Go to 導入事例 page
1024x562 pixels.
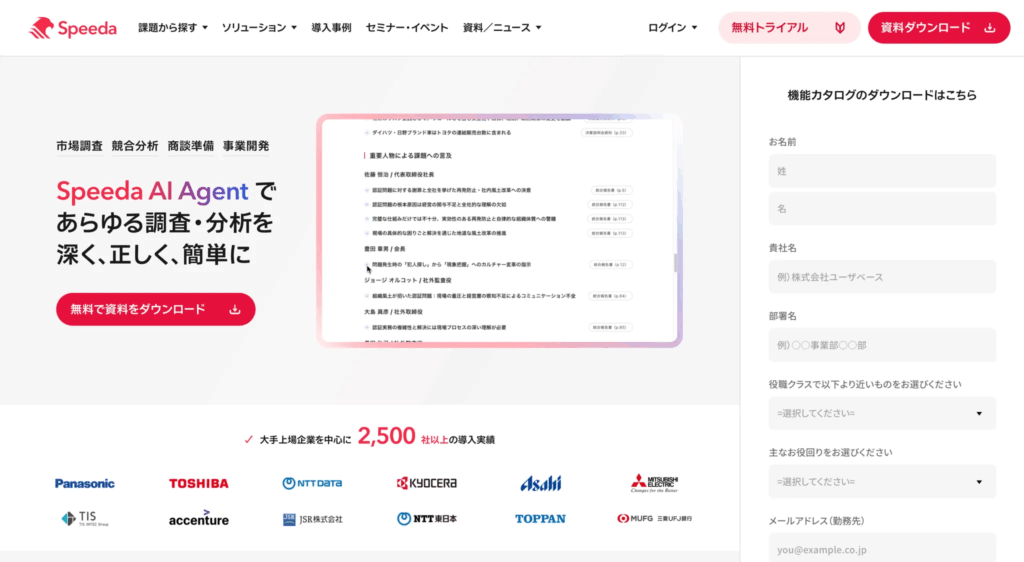coord(331,28)
